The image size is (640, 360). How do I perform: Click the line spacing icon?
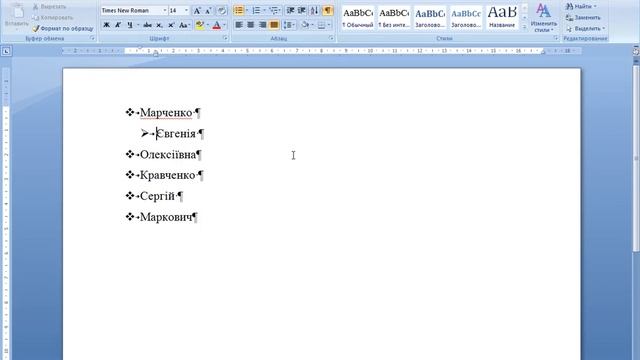click(287, 25)
